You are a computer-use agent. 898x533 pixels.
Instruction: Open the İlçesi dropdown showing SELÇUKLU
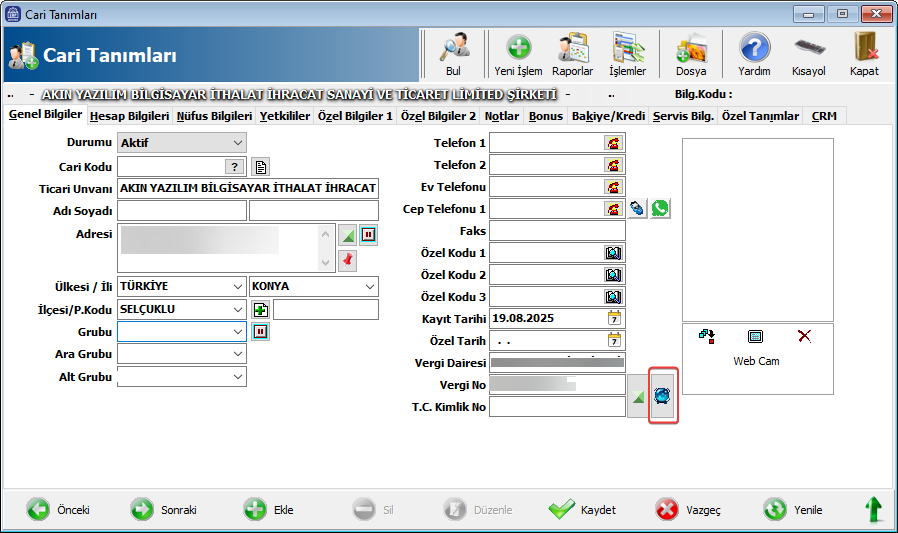click(182, 309)
